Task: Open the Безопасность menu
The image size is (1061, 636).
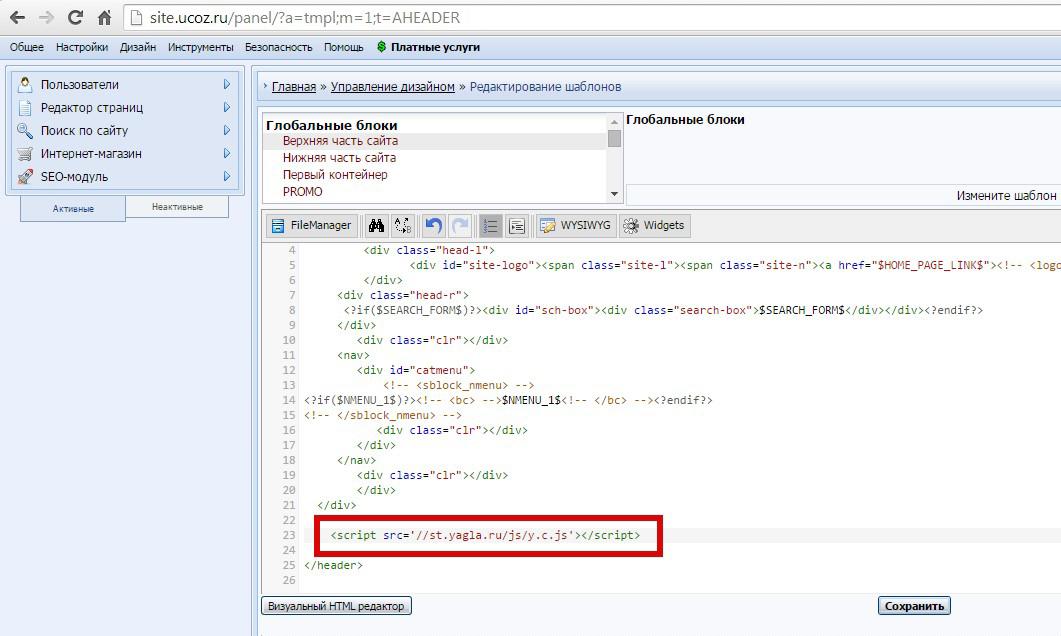Action: [x=279, y=47]
